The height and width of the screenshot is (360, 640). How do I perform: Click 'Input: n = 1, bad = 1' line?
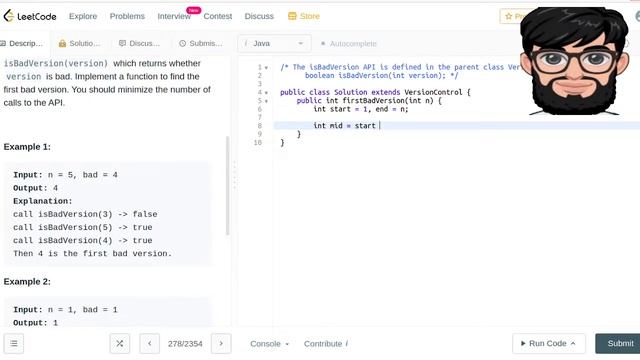pos(65,310)
